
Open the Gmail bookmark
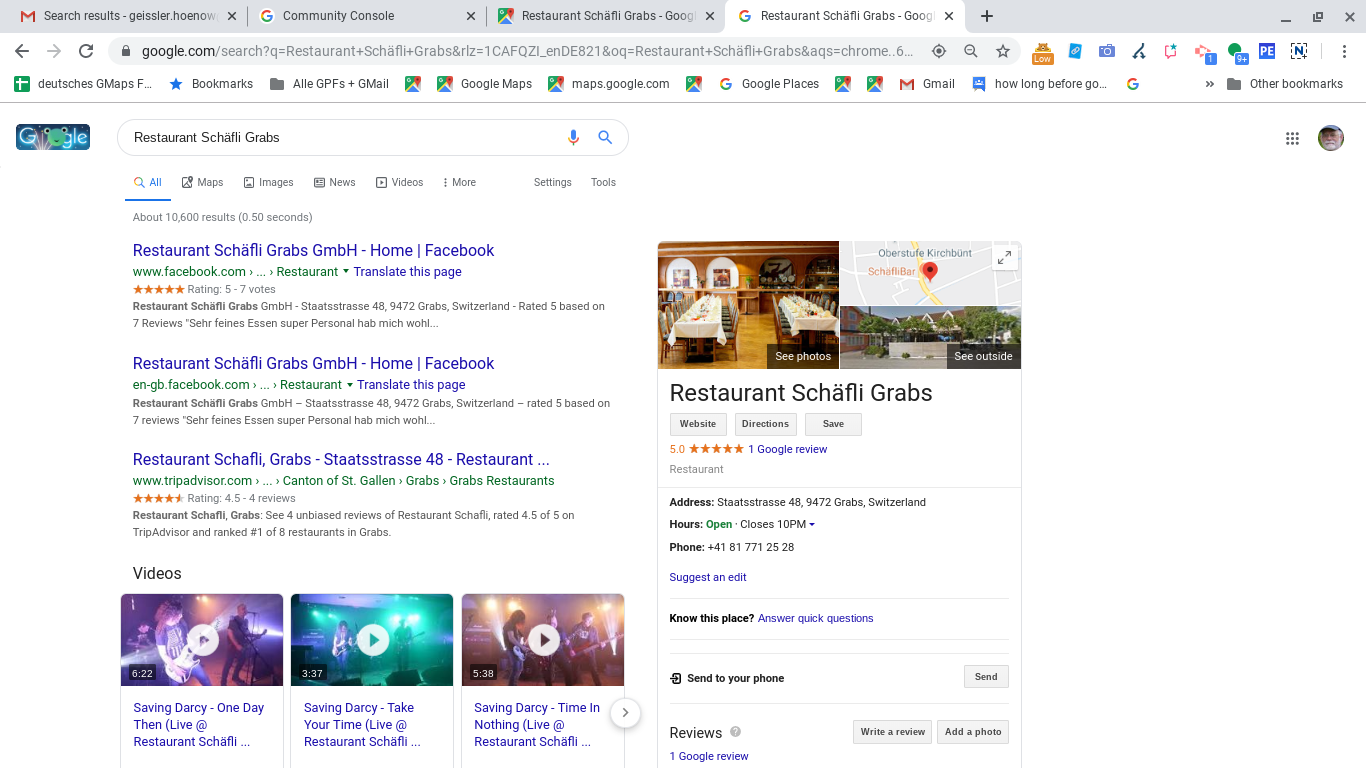coord(927,84)
